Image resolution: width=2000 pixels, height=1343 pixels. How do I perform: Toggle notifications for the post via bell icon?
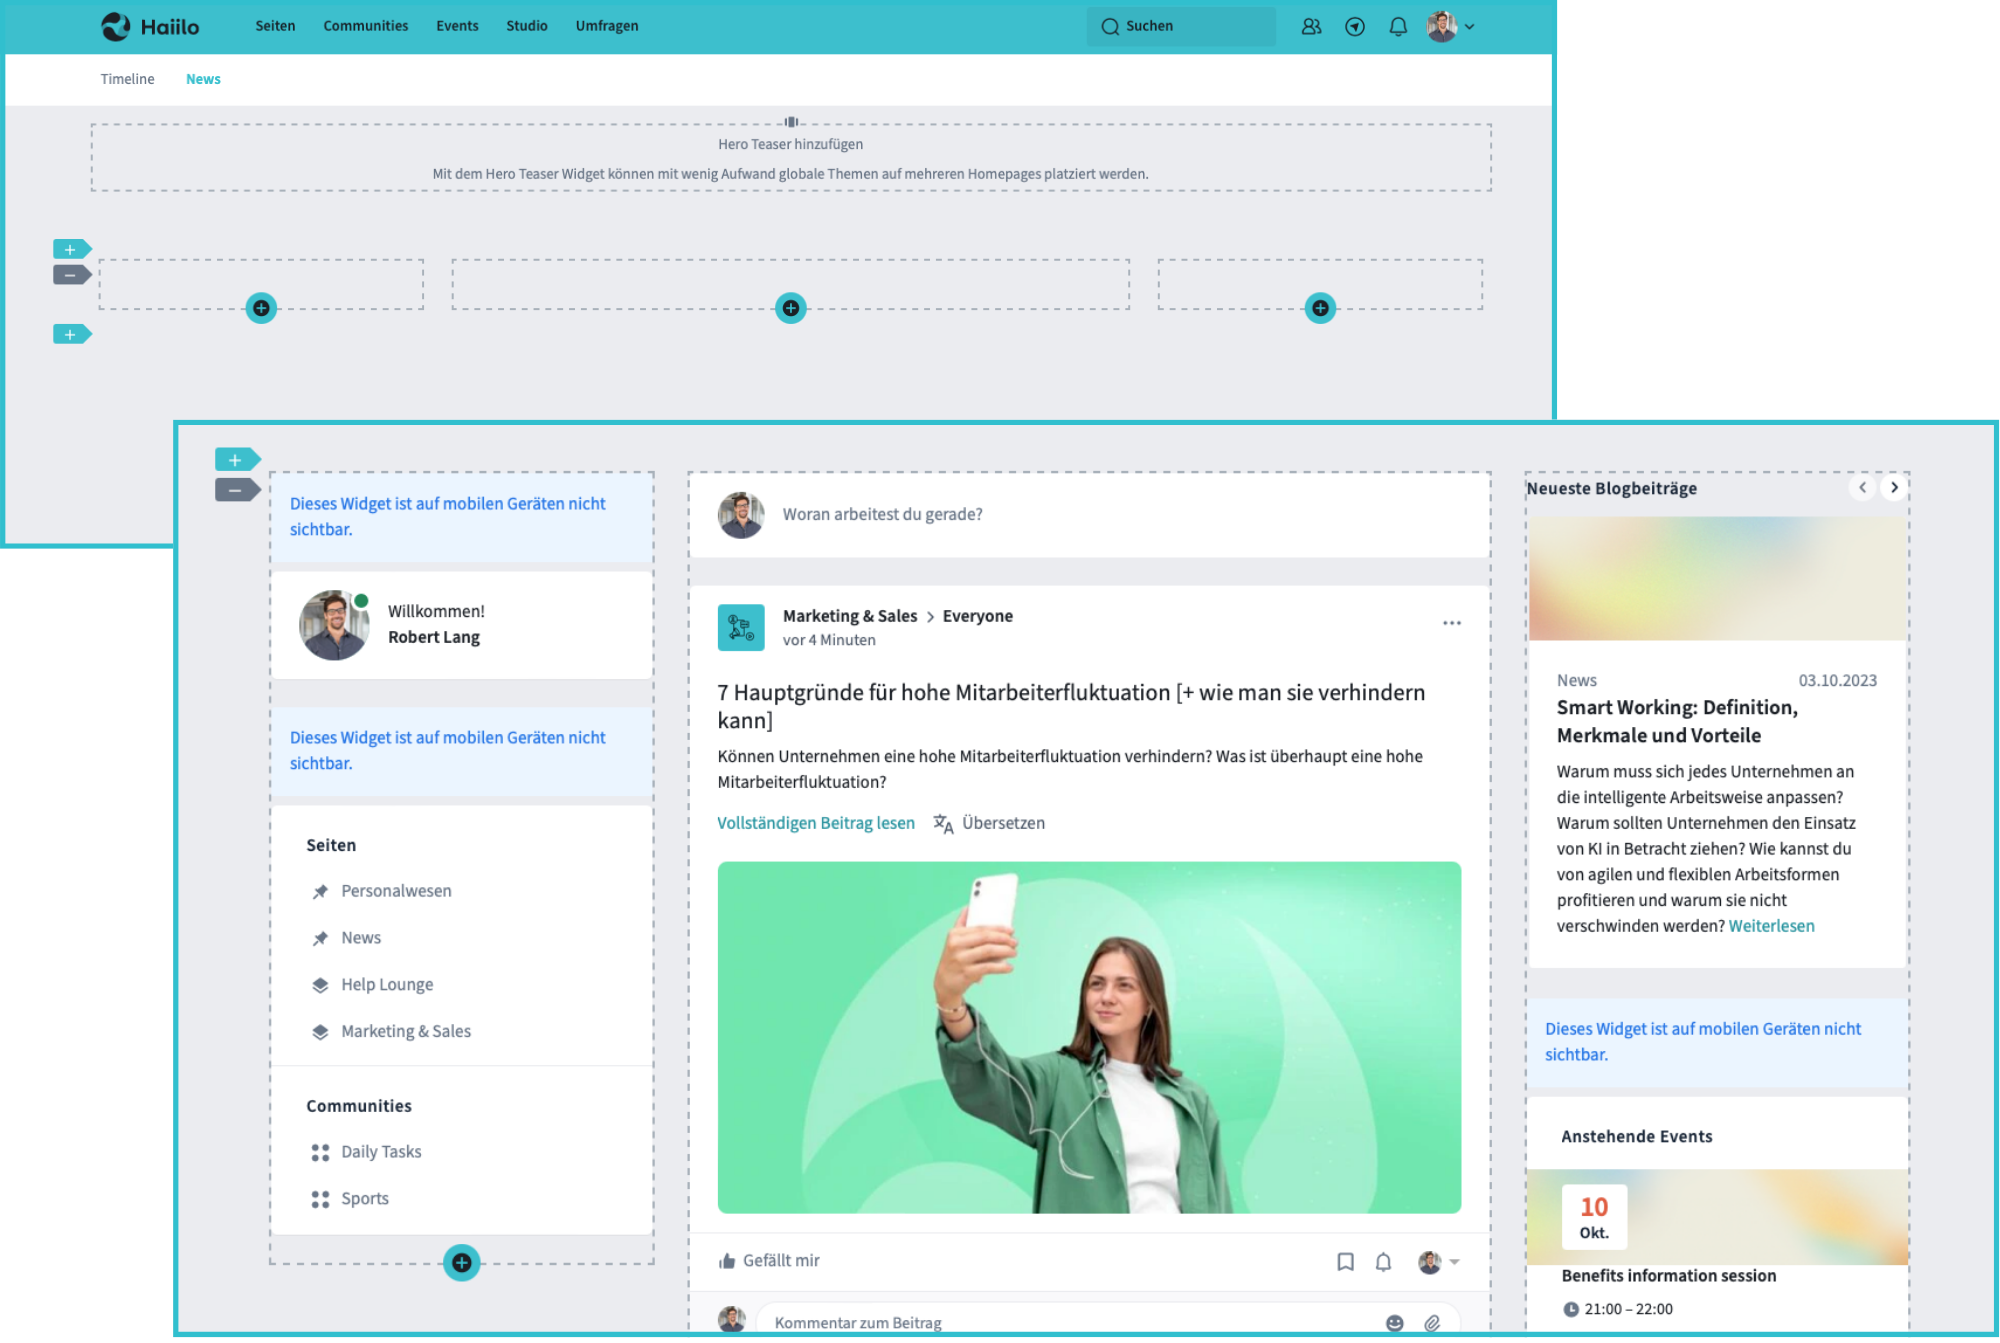coord(1384,1262)
